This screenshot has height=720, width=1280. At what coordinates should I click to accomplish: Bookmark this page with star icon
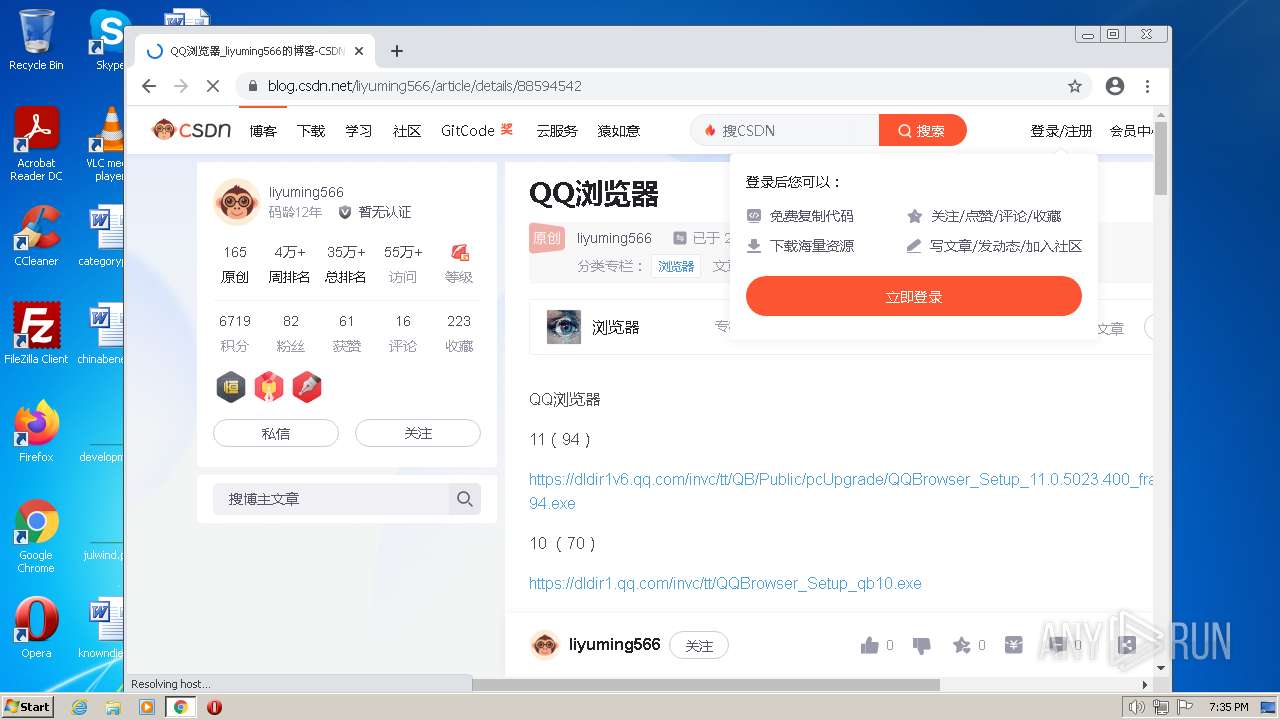tap(1075, 86)
